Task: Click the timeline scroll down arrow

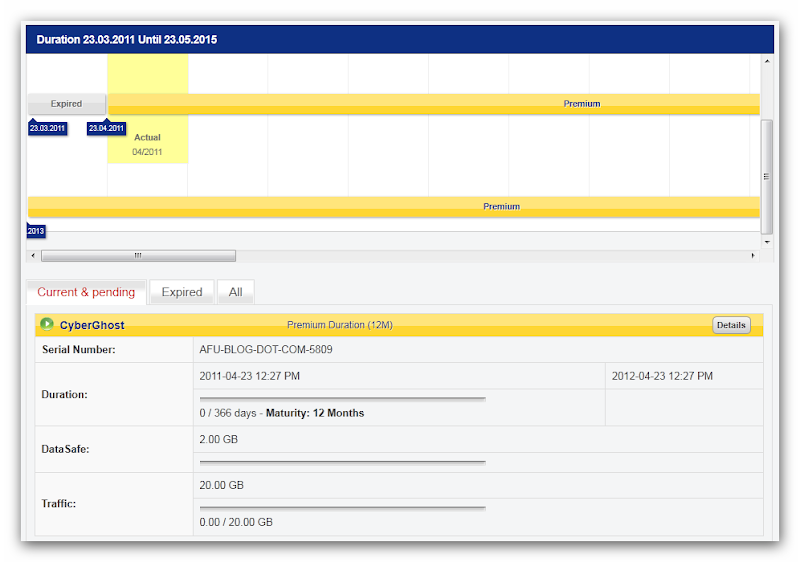Action: (767, 242)
